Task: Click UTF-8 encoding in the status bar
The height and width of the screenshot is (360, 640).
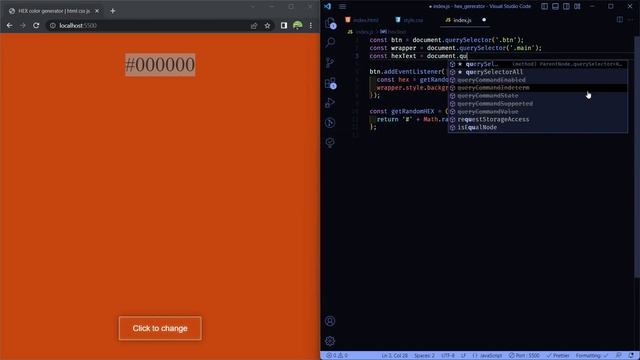Action: tap(448, 356)
